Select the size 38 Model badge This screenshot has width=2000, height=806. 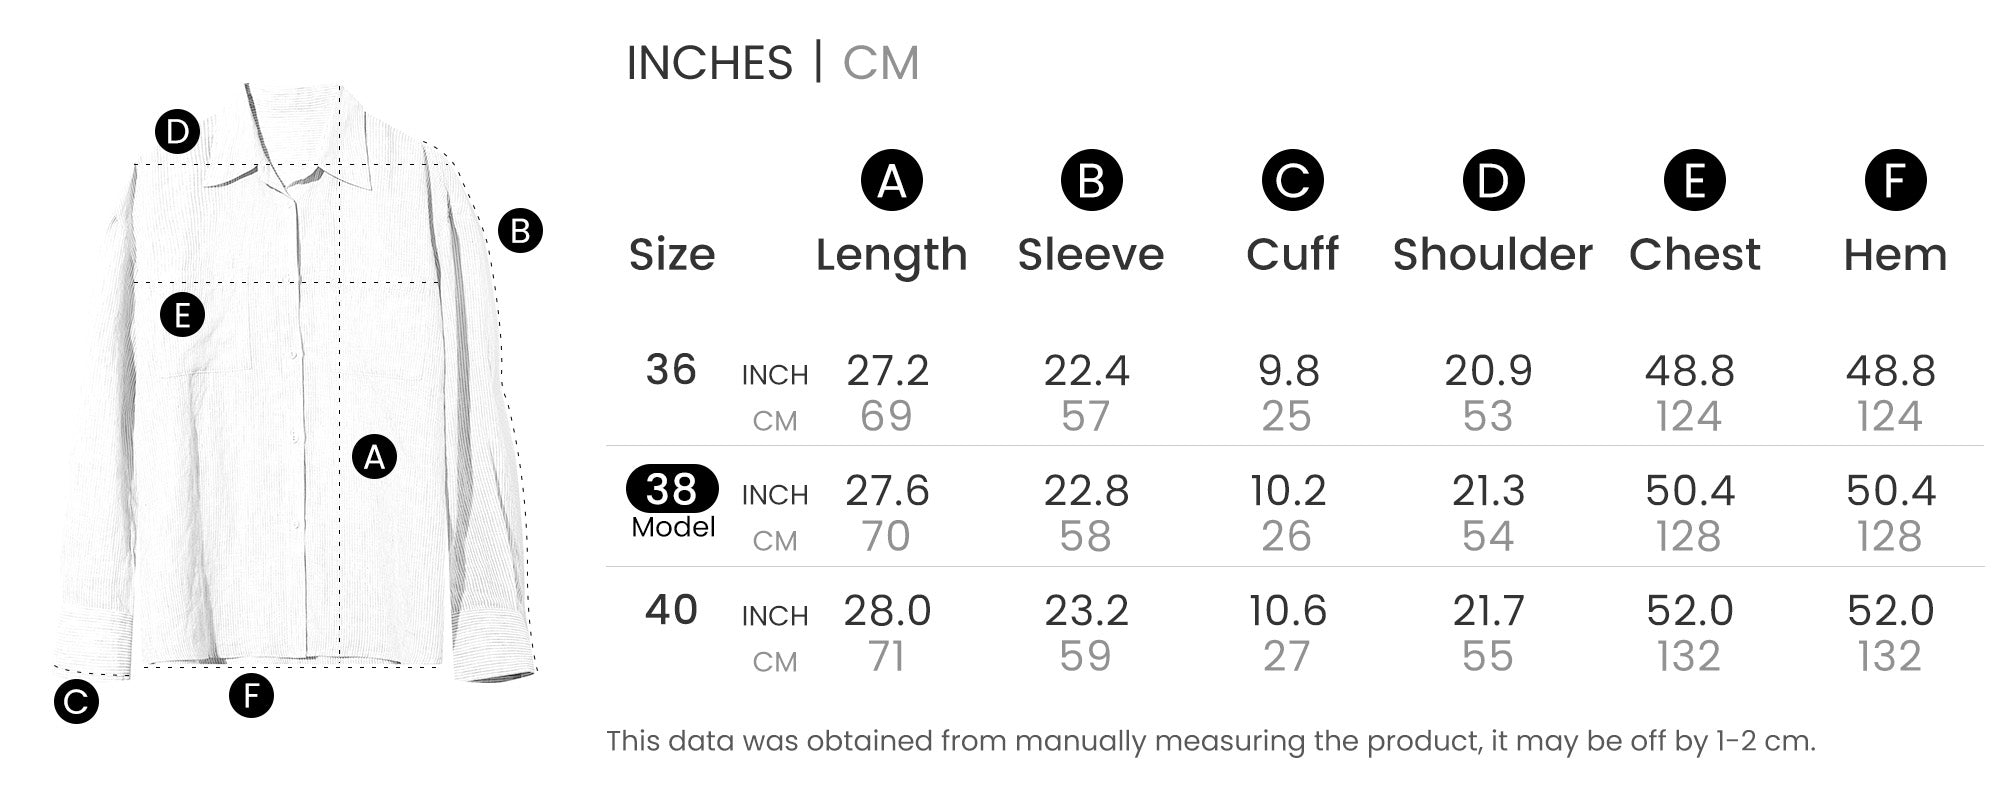[672, 489]
